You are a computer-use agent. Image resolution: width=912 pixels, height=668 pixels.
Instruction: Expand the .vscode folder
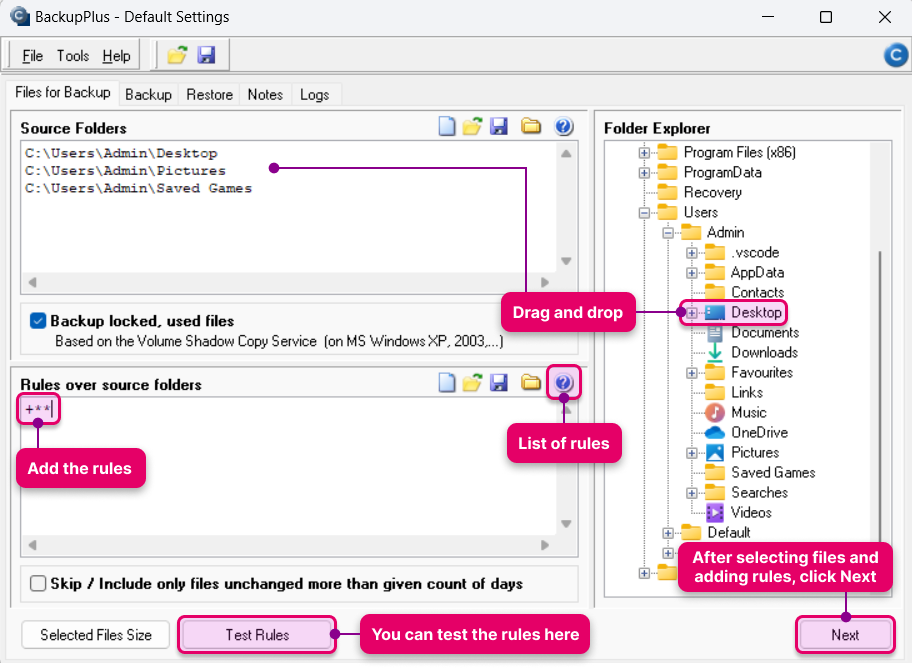(x=692, y=253)
